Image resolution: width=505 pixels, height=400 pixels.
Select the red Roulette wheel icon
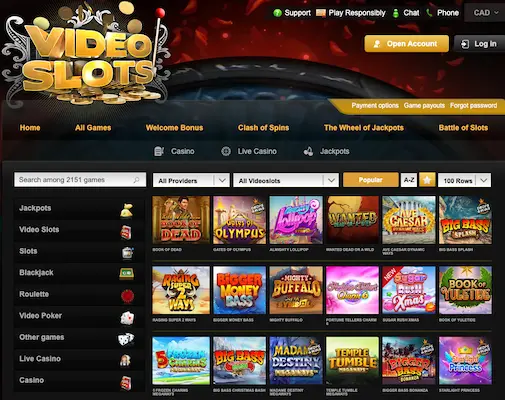[x=127, y=296]
